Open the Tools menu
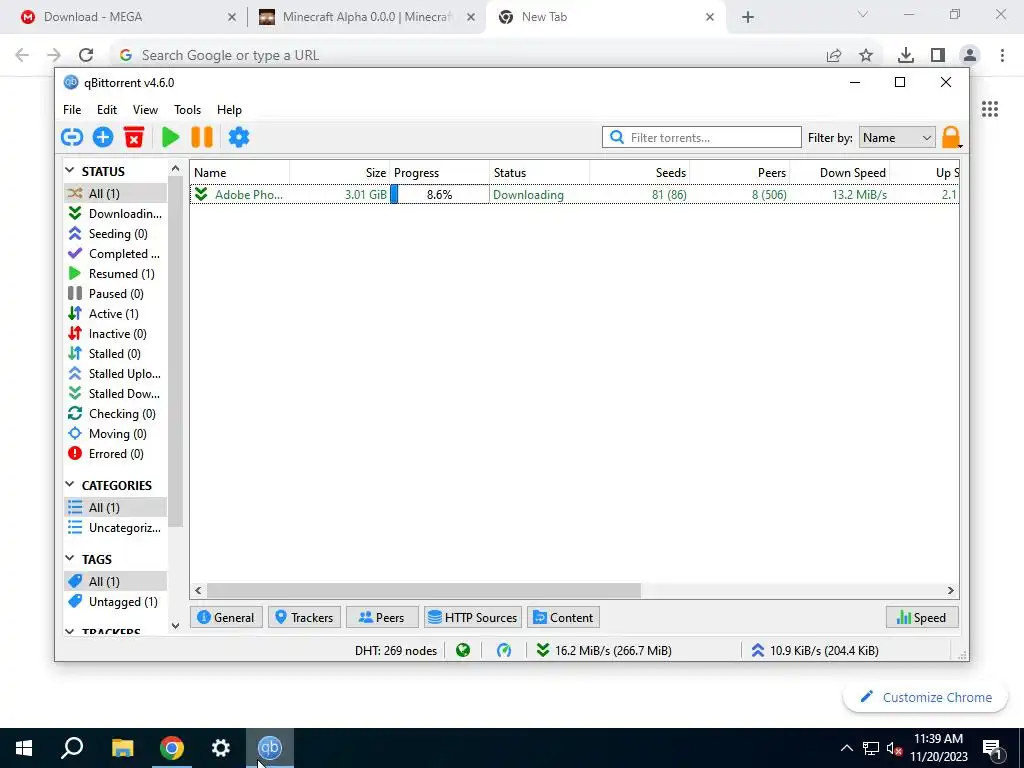 click(187, 110)
